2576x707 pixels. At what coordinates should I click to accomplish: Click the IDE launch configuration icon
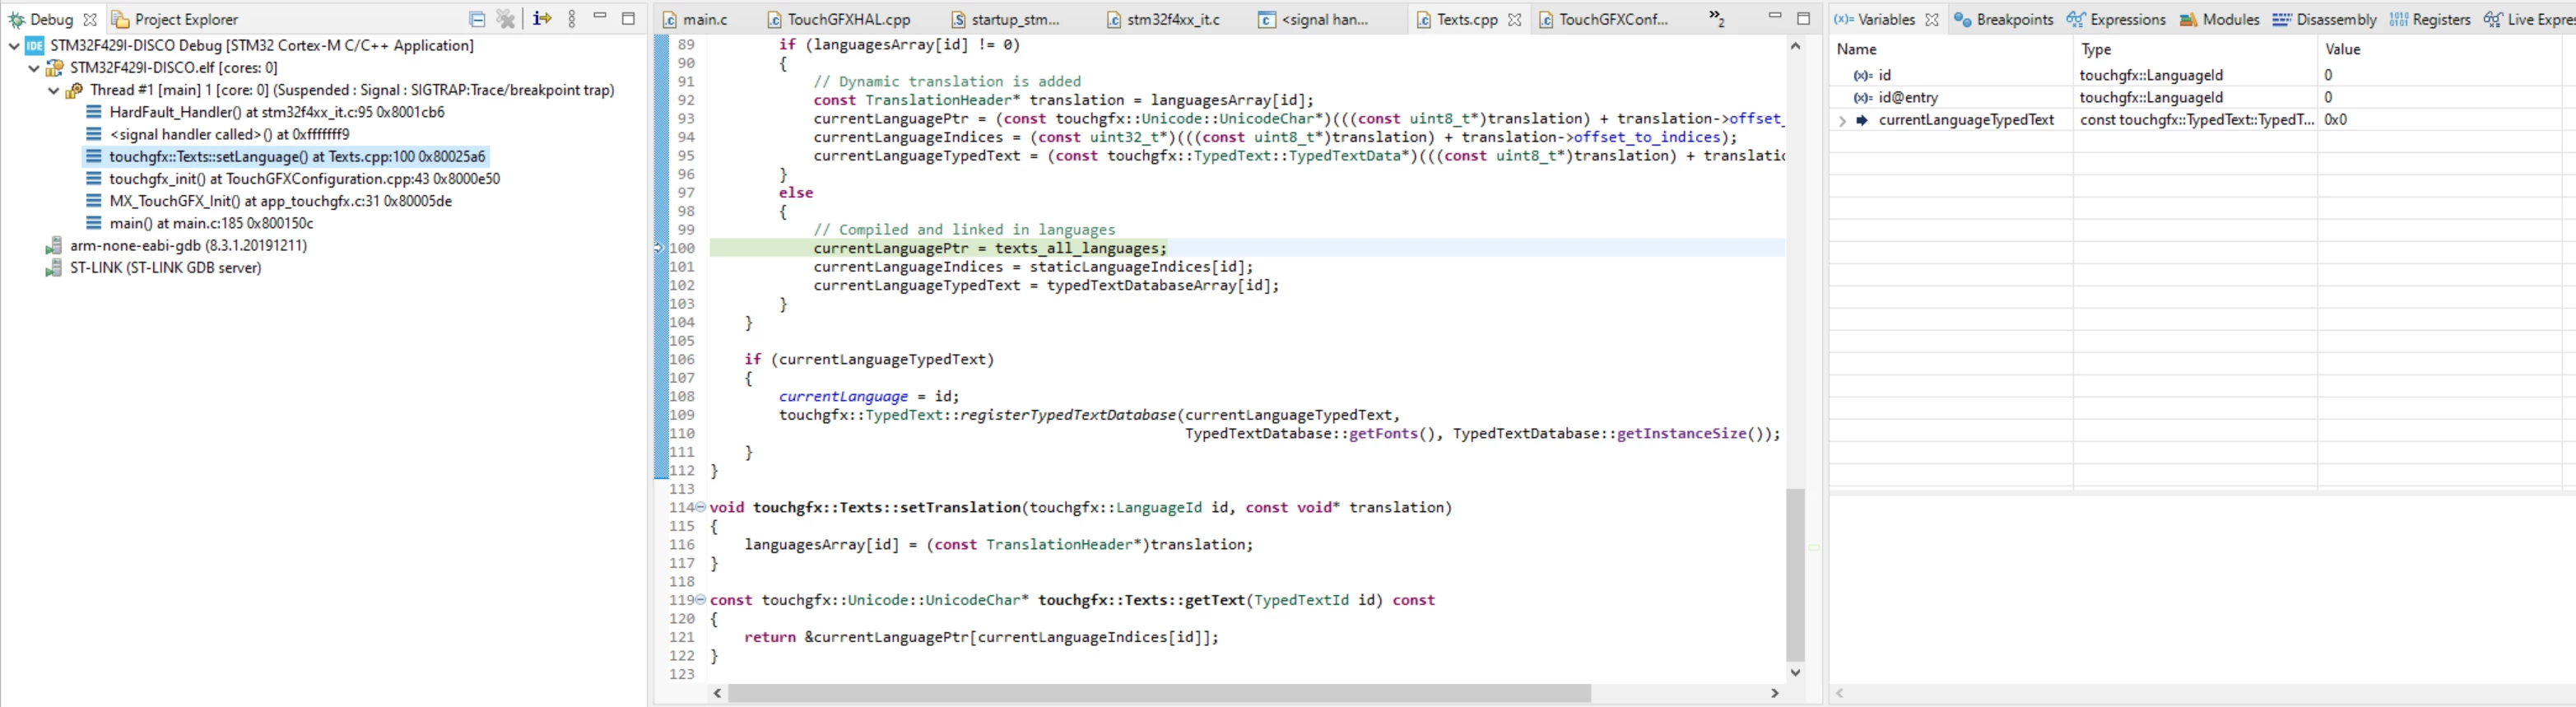(x=35, y=46)
